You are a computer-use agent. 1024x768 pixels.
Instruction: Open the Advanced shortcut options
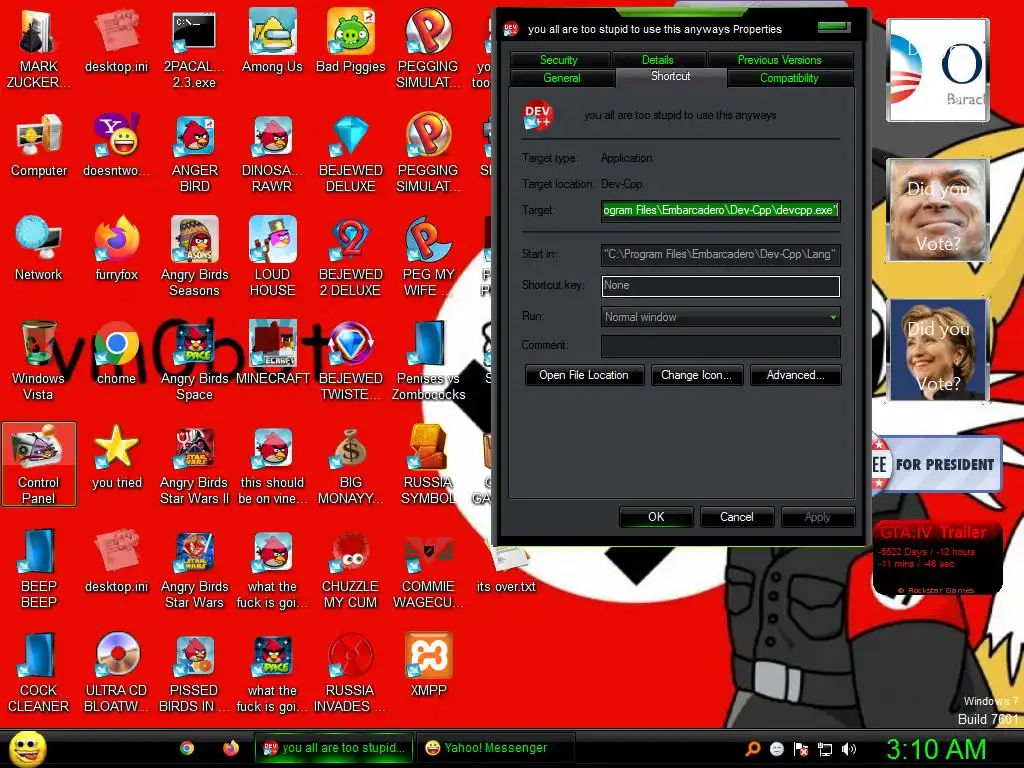pyautogui.click(x=795, y=376)
